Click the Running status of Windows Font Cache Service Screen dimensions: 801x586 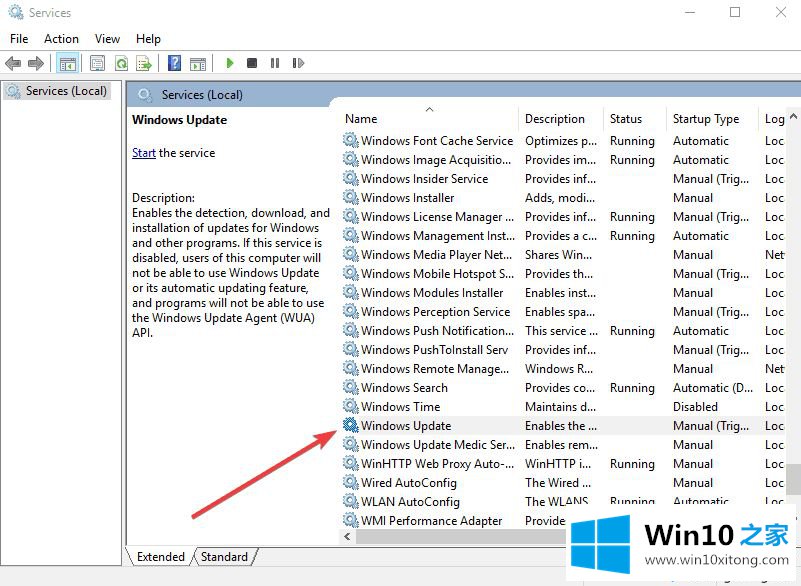(x=632, y=140)
